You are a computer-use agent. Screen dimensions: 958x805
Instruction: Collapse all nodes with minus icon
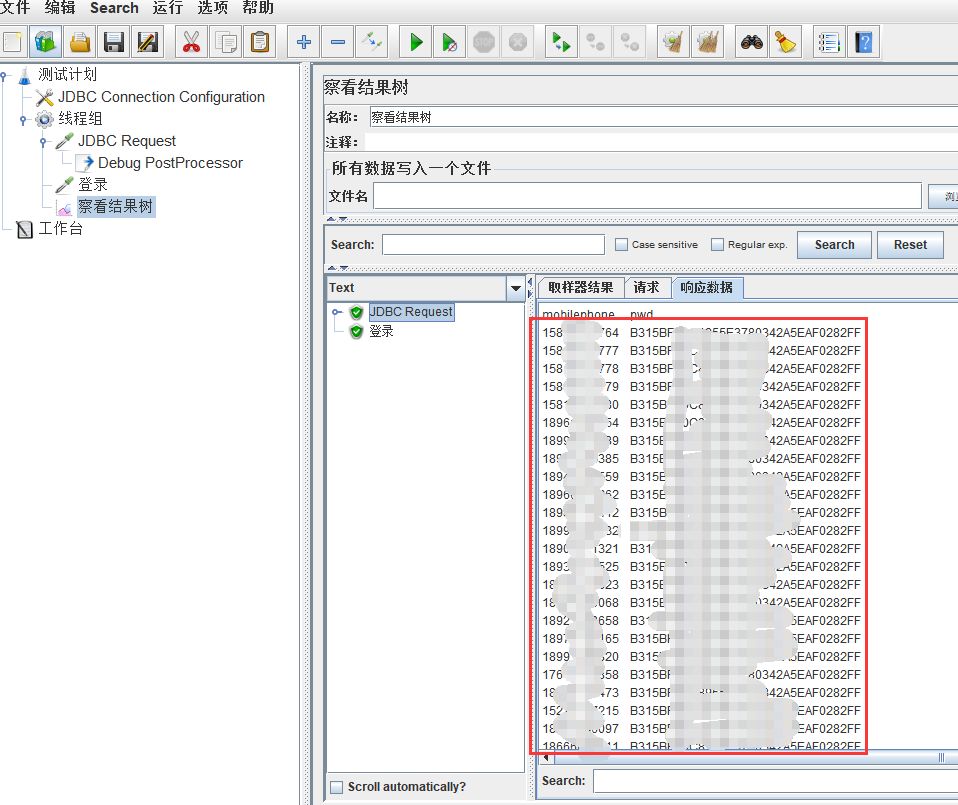click(338, 42)
